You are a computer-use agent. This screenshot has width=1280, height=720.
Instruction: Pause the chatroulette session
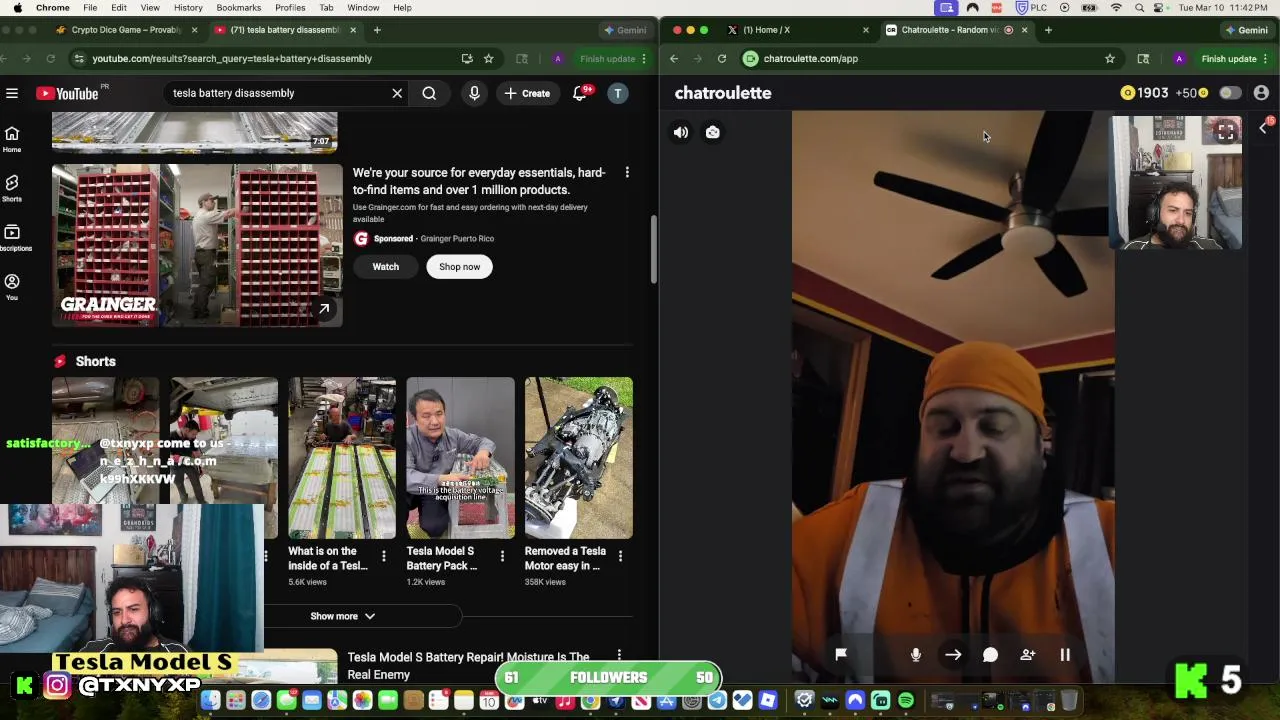[1065, 655]
